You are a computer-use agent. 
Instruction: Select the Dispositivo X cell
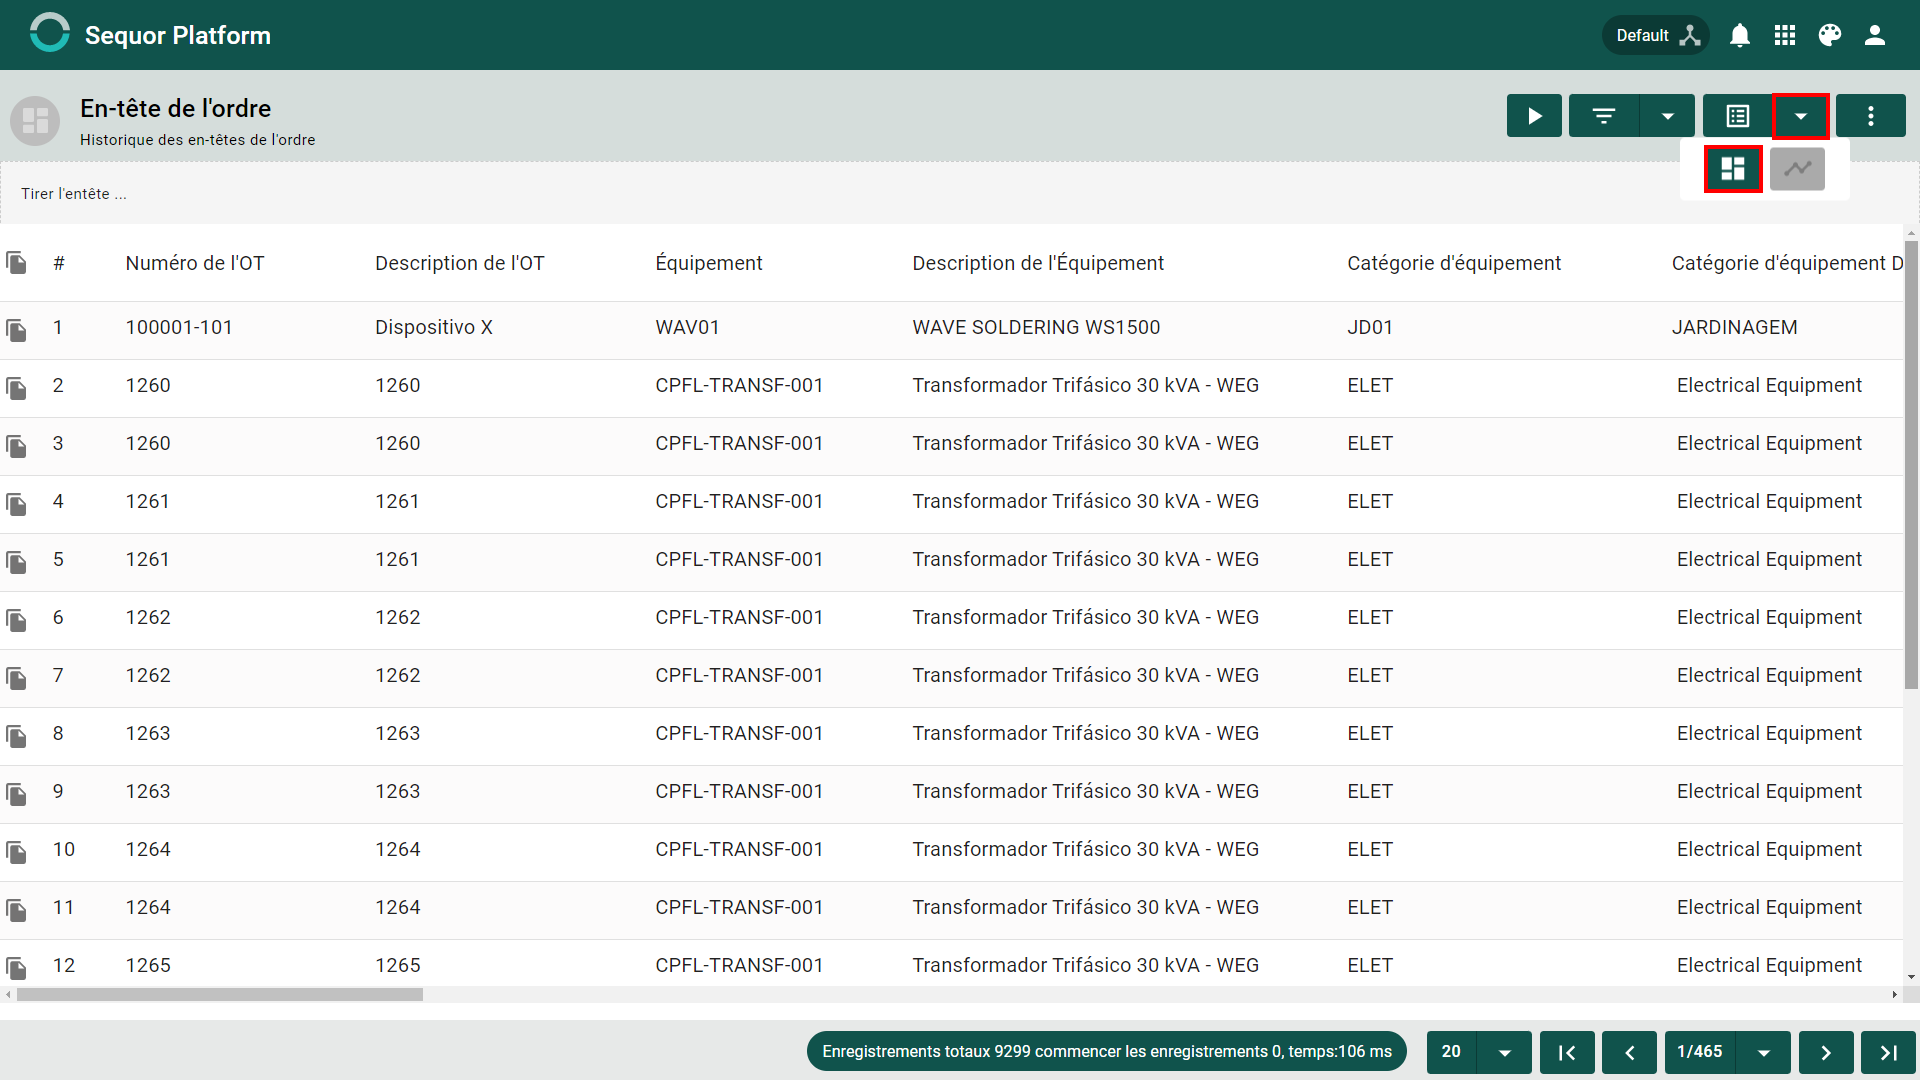click(x=434, y=327)
